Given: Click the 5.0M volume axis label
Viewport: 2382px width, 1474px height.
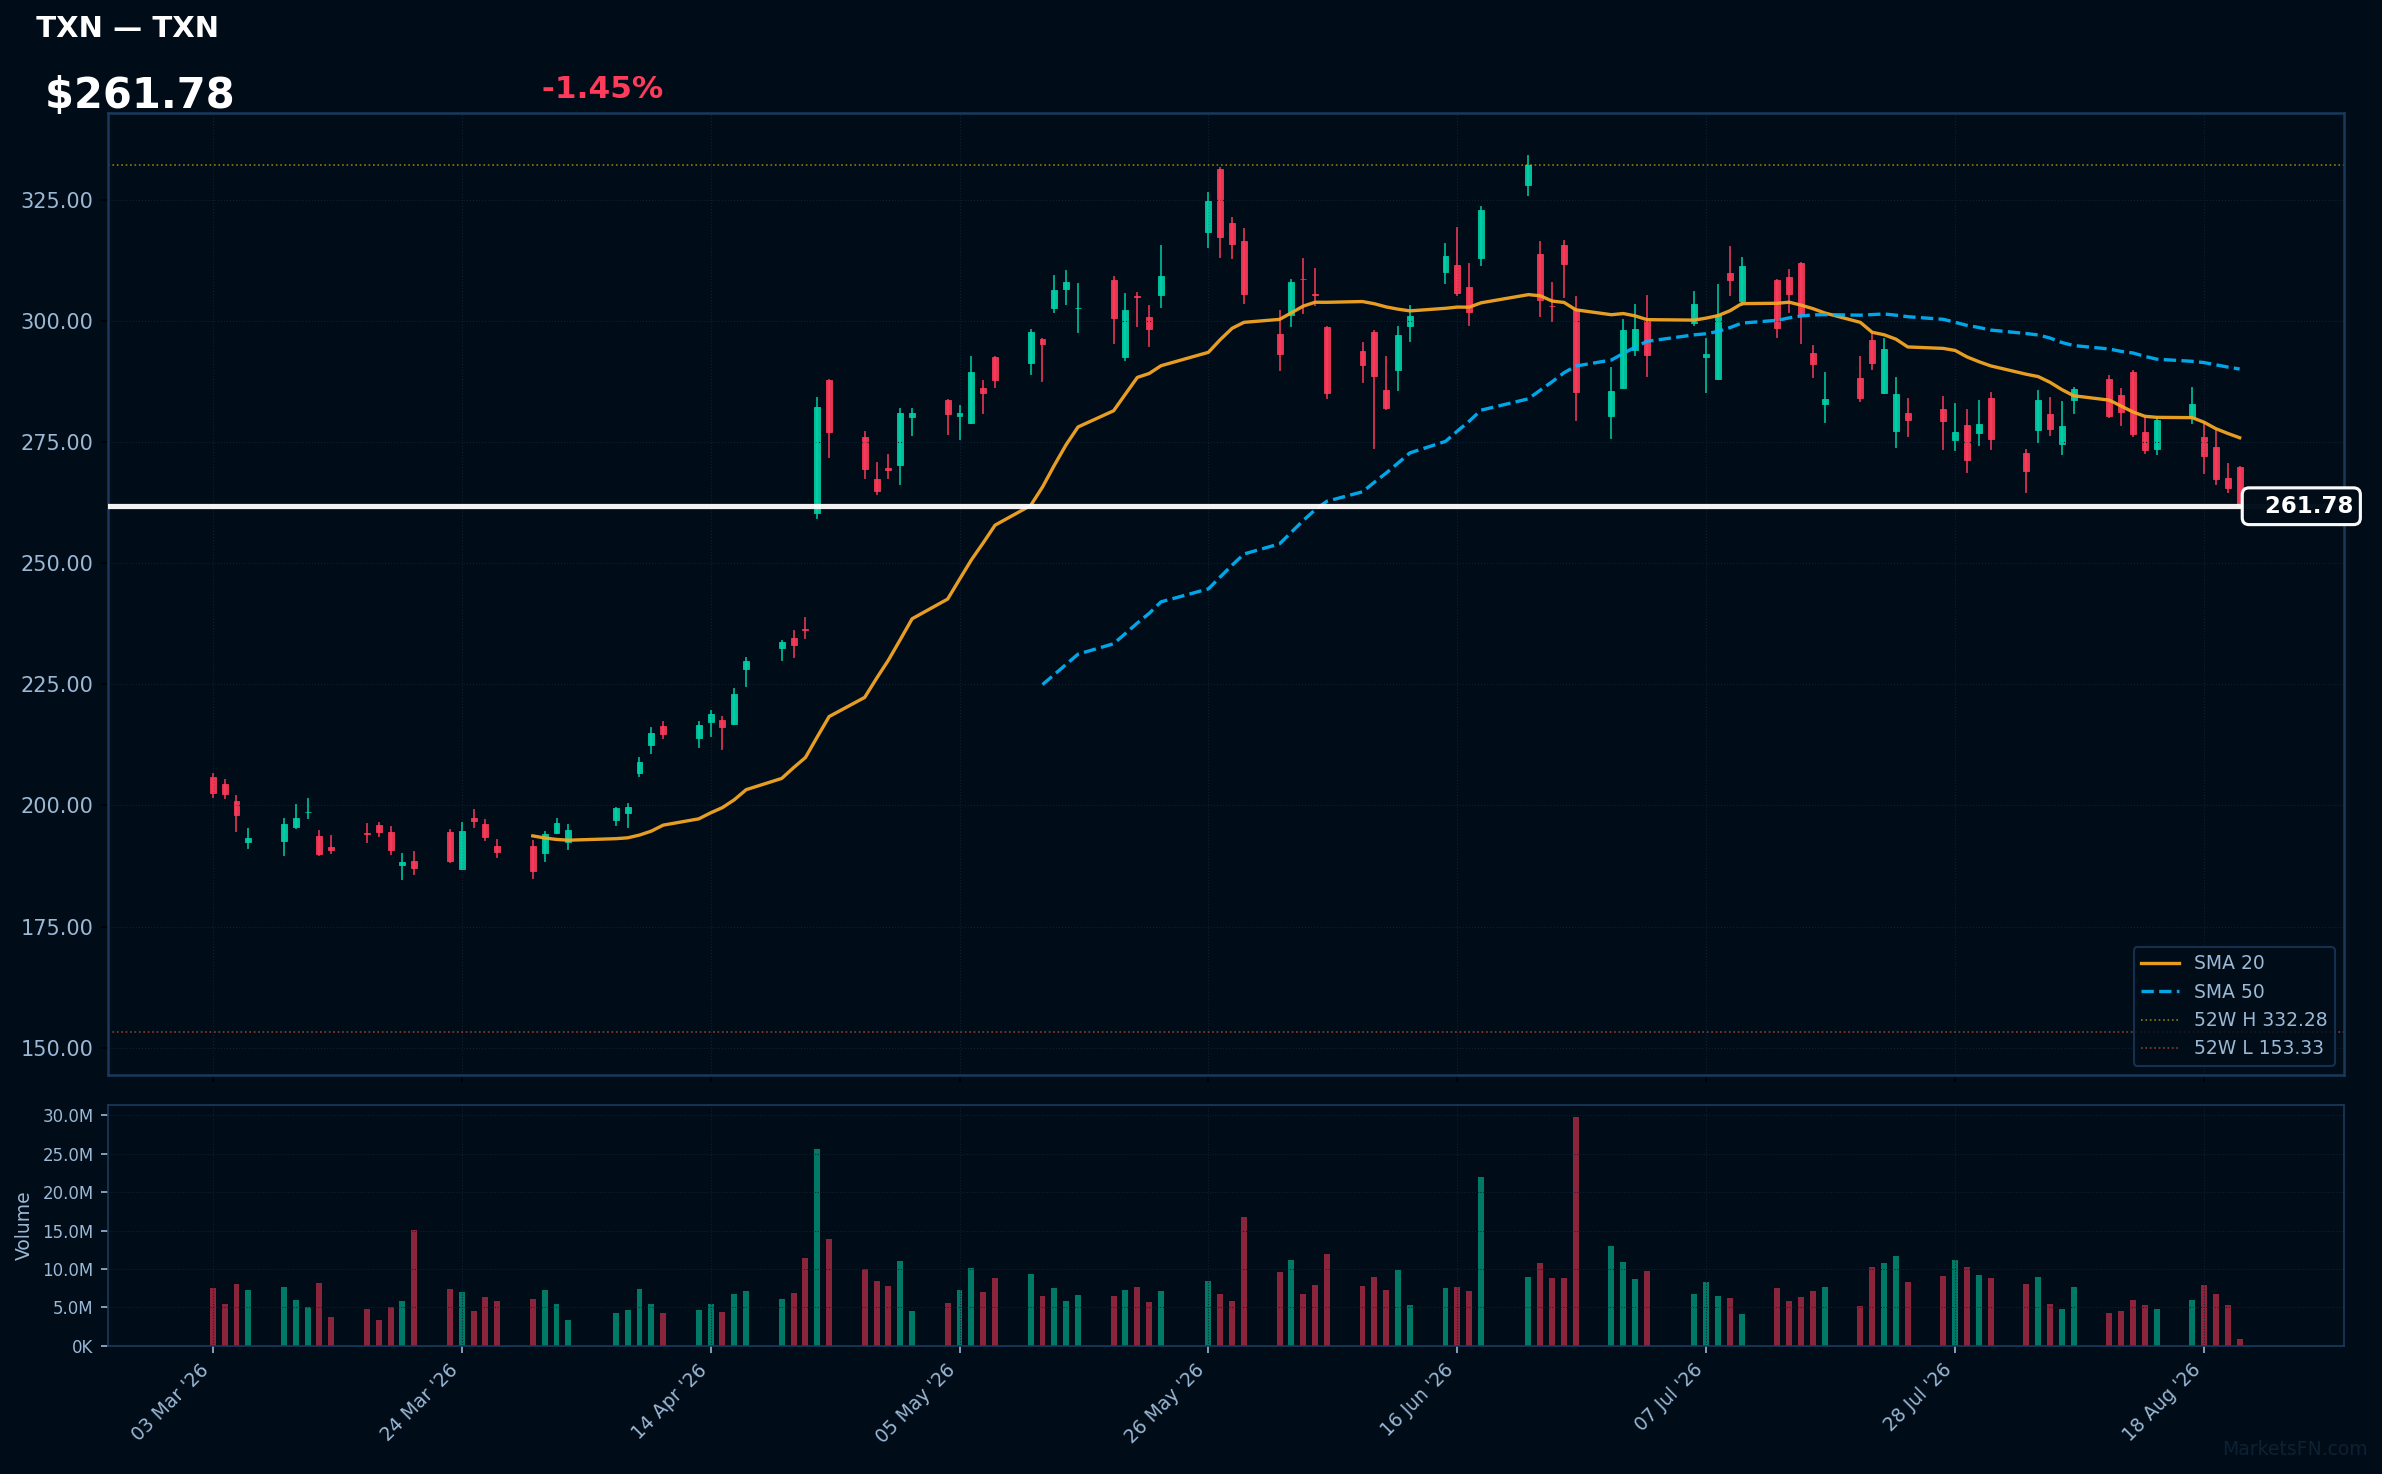Looking at the screenshot, I should tap(73, 1309).
